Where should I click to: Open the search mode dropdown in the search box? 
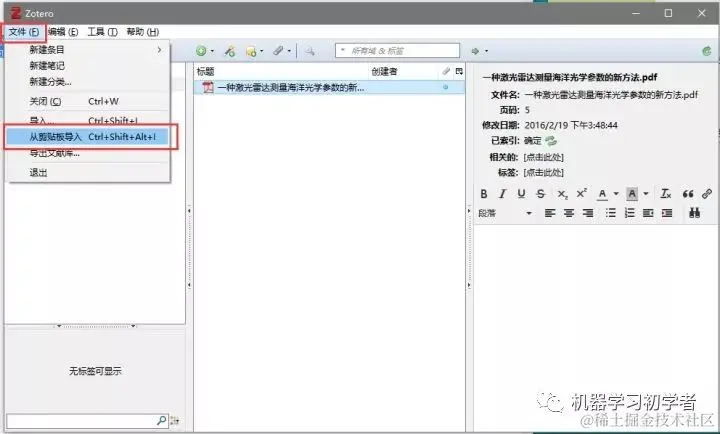pos(343,50)
